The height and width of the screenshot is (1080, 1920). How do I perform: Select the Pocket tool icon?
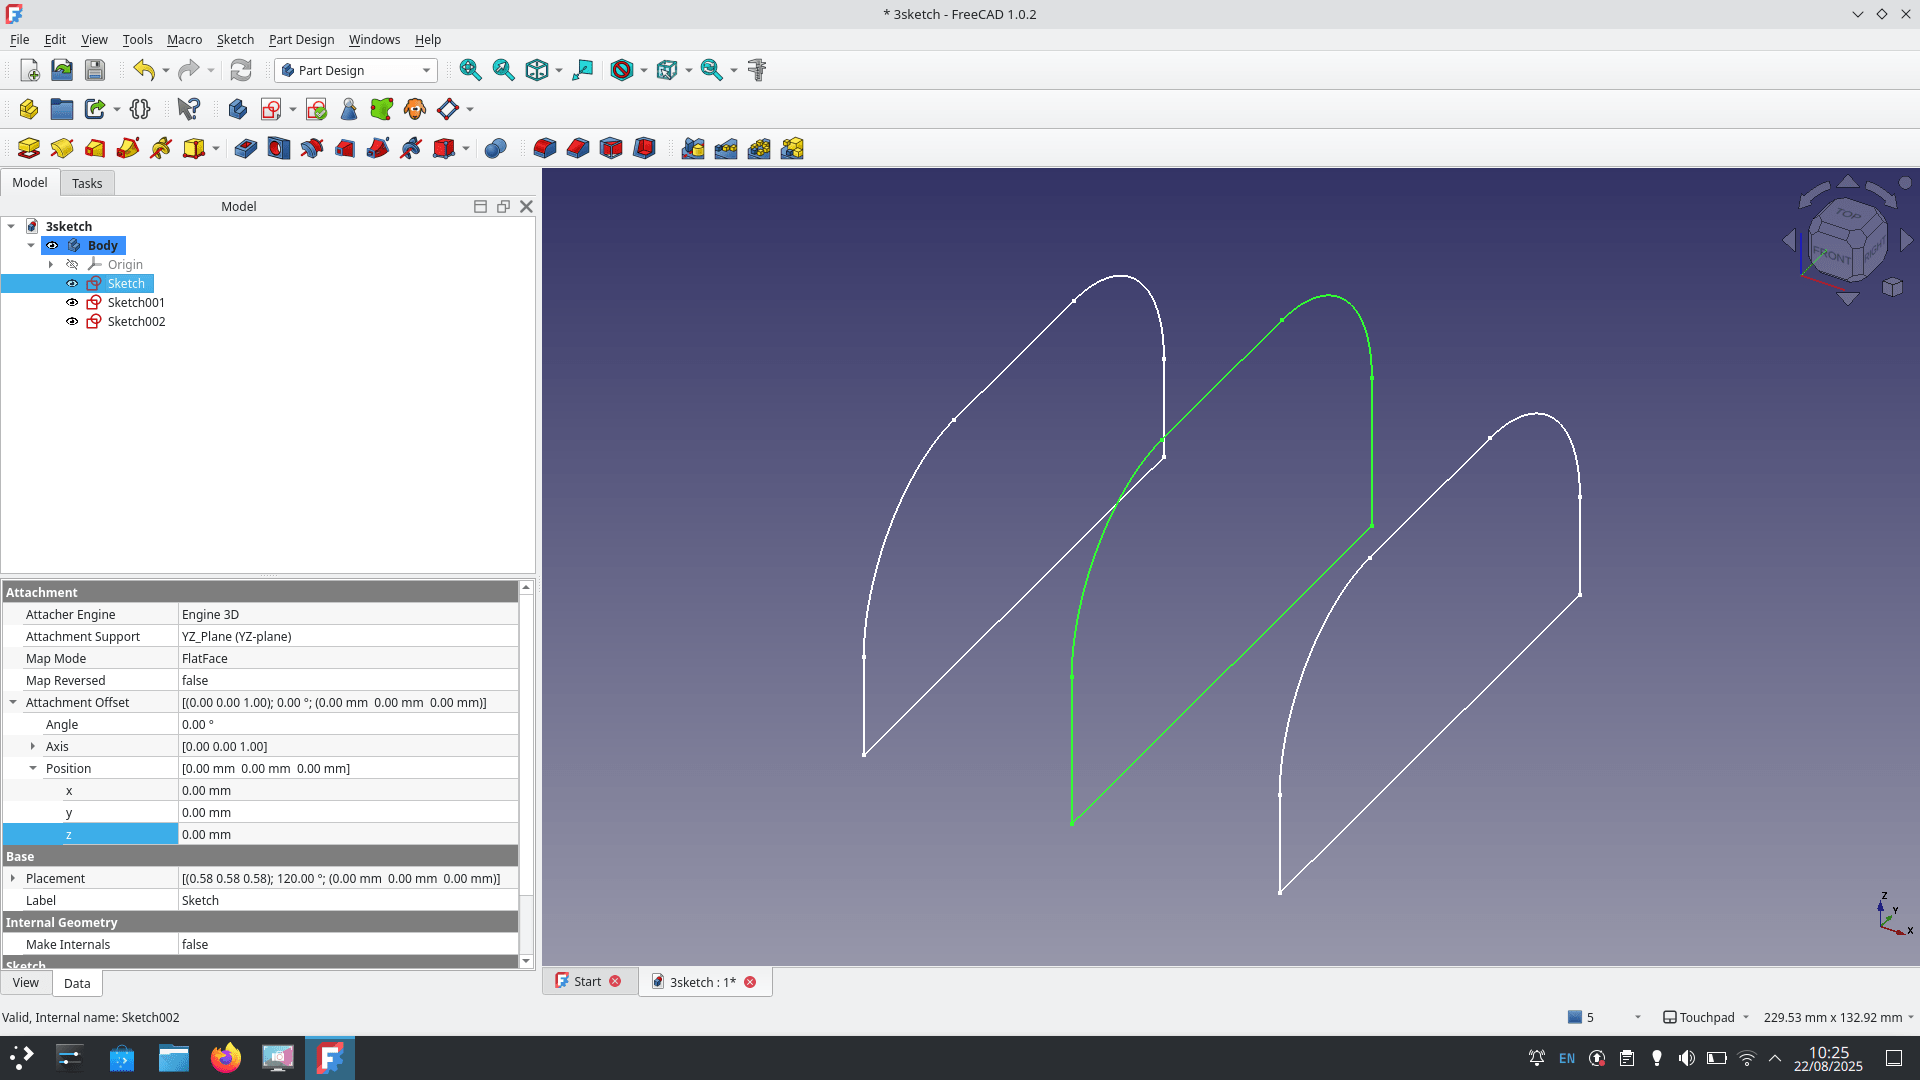pos(246,149)
